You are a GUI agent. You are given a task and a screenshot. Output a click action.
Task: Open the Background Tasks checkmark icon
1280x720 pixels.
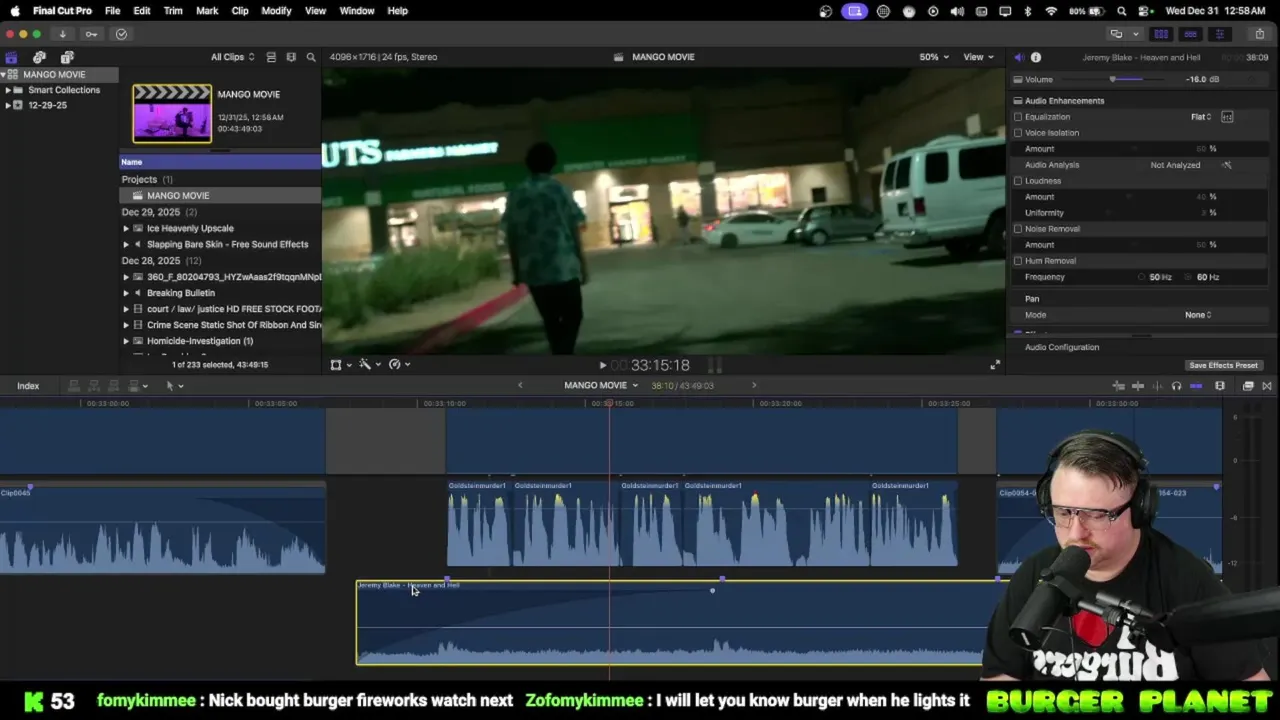121,34
